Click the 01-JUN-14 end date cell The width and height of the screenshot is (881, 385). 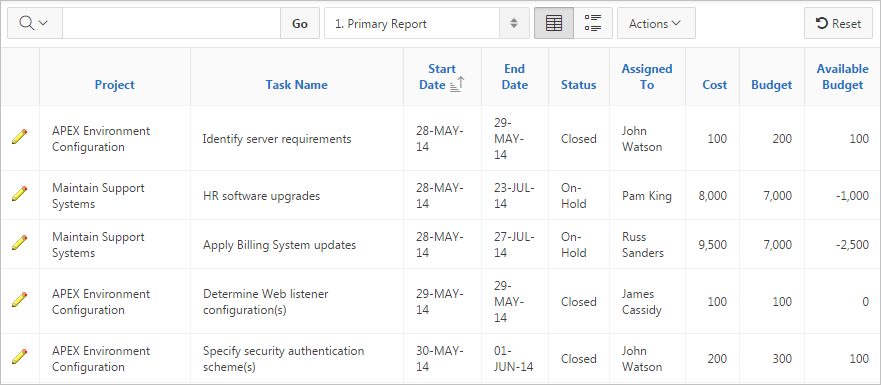[x=514, y=359]
